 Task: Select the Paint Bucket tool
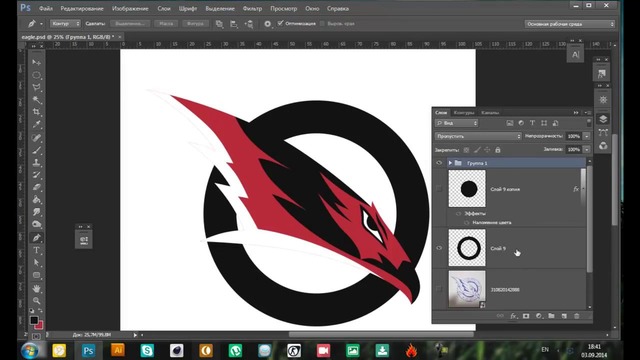tap(36, 200)
